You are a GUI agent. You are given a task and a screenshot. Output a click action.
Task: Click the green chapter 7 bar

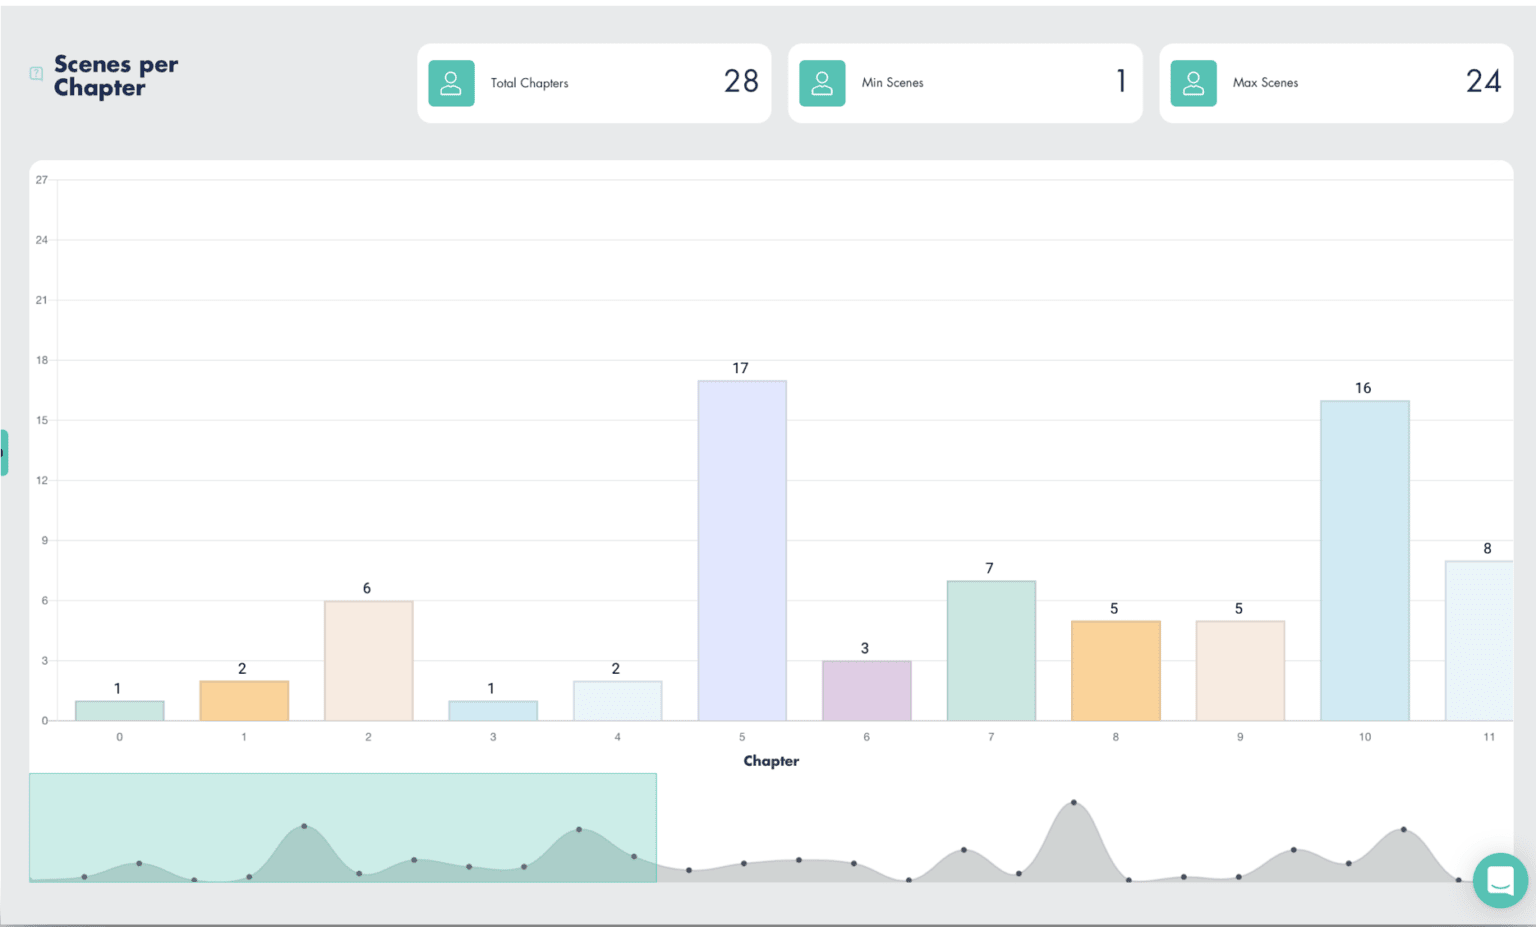(991, 650)
